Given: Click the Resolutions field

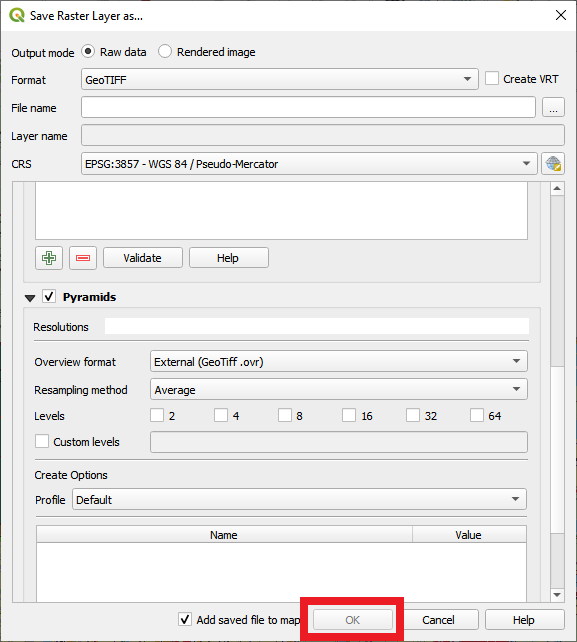Looking at the screenshot, I should [x=317, y=326].
